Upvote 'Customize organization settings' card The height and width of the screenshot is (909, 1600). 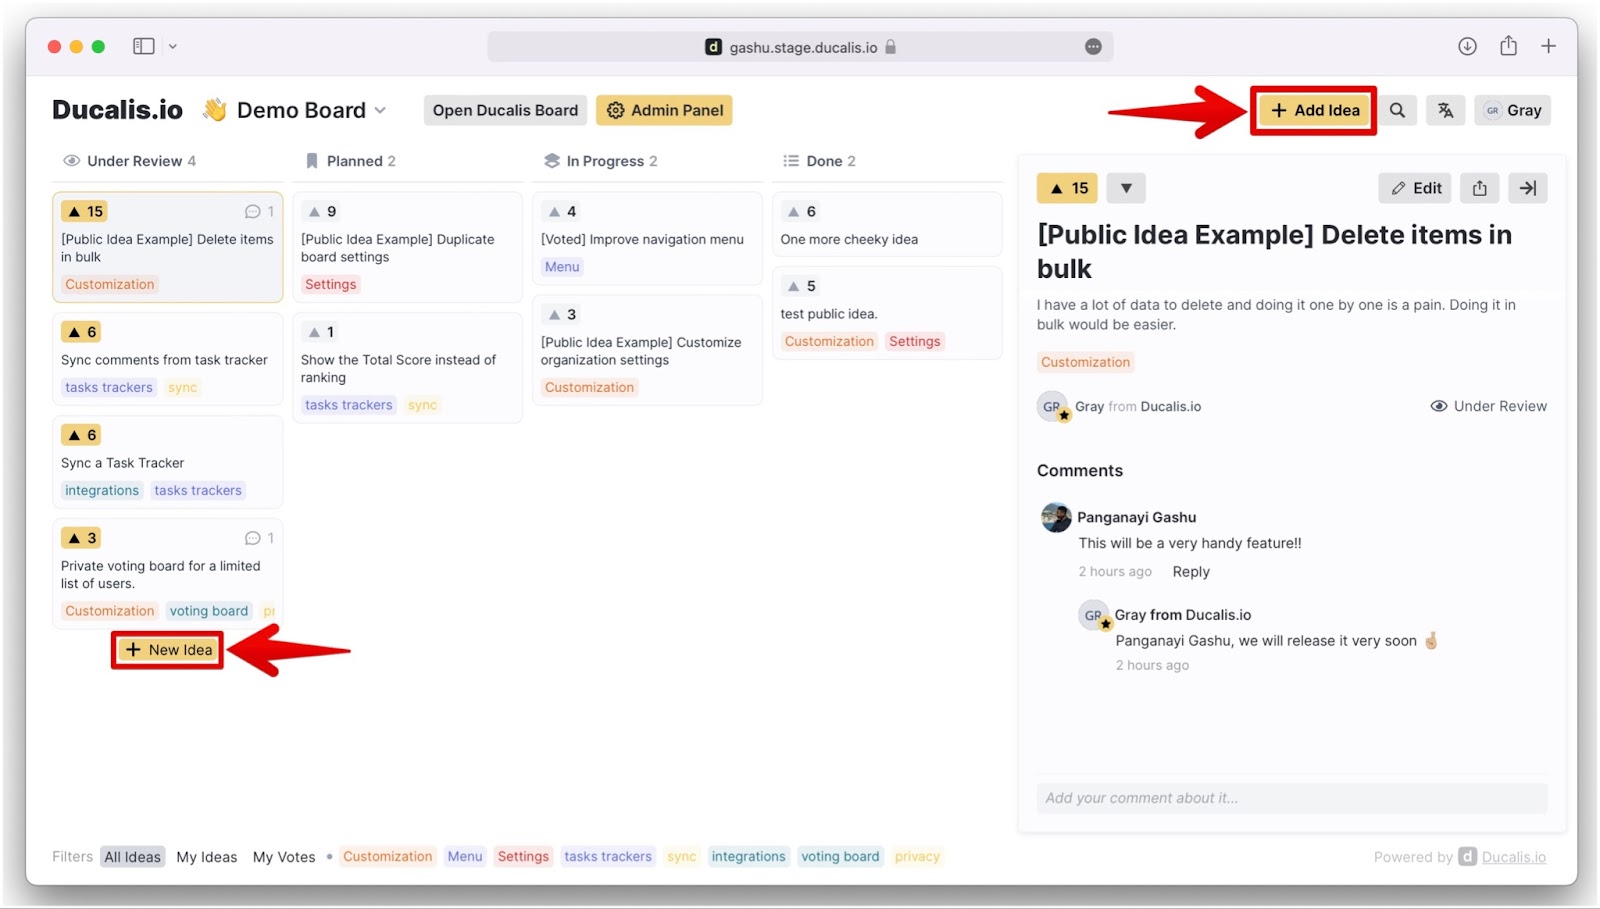[x=562, y=314]
